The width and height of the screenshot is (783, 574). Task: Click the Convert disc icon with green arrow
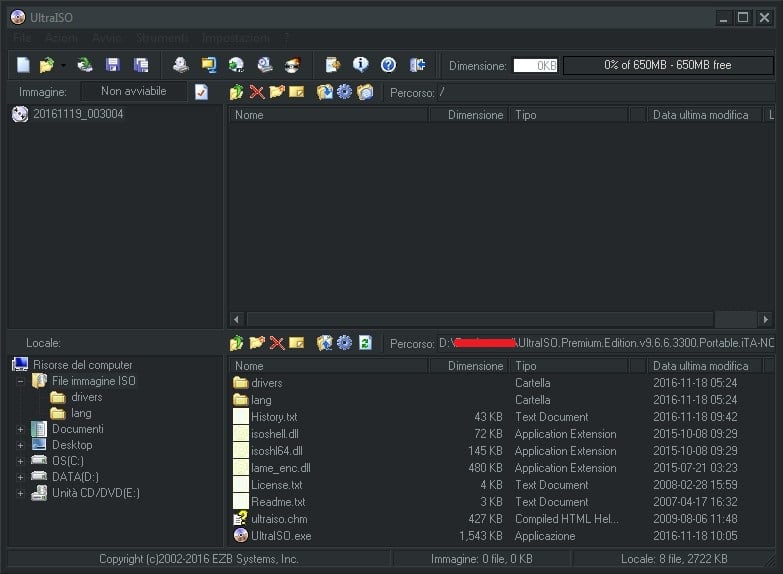point(236,65)
